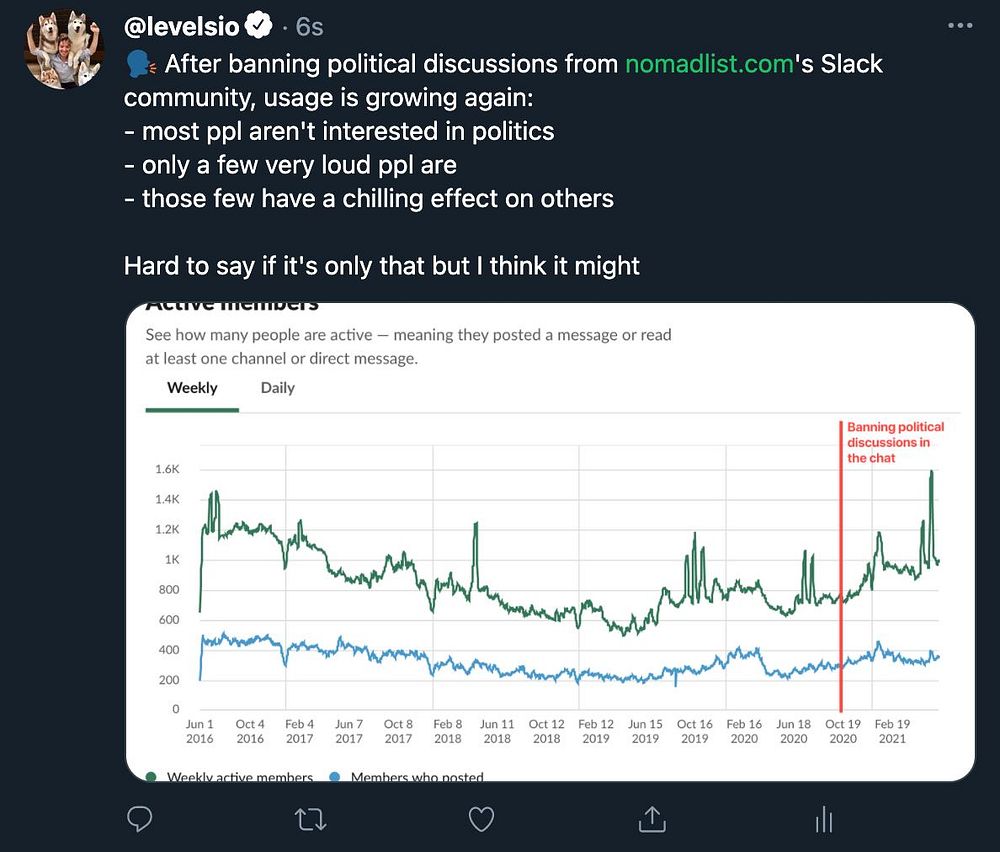Like the tweet with the heart icon
The width and height of the screenshot is (1000, 852).
coord(482,820)
